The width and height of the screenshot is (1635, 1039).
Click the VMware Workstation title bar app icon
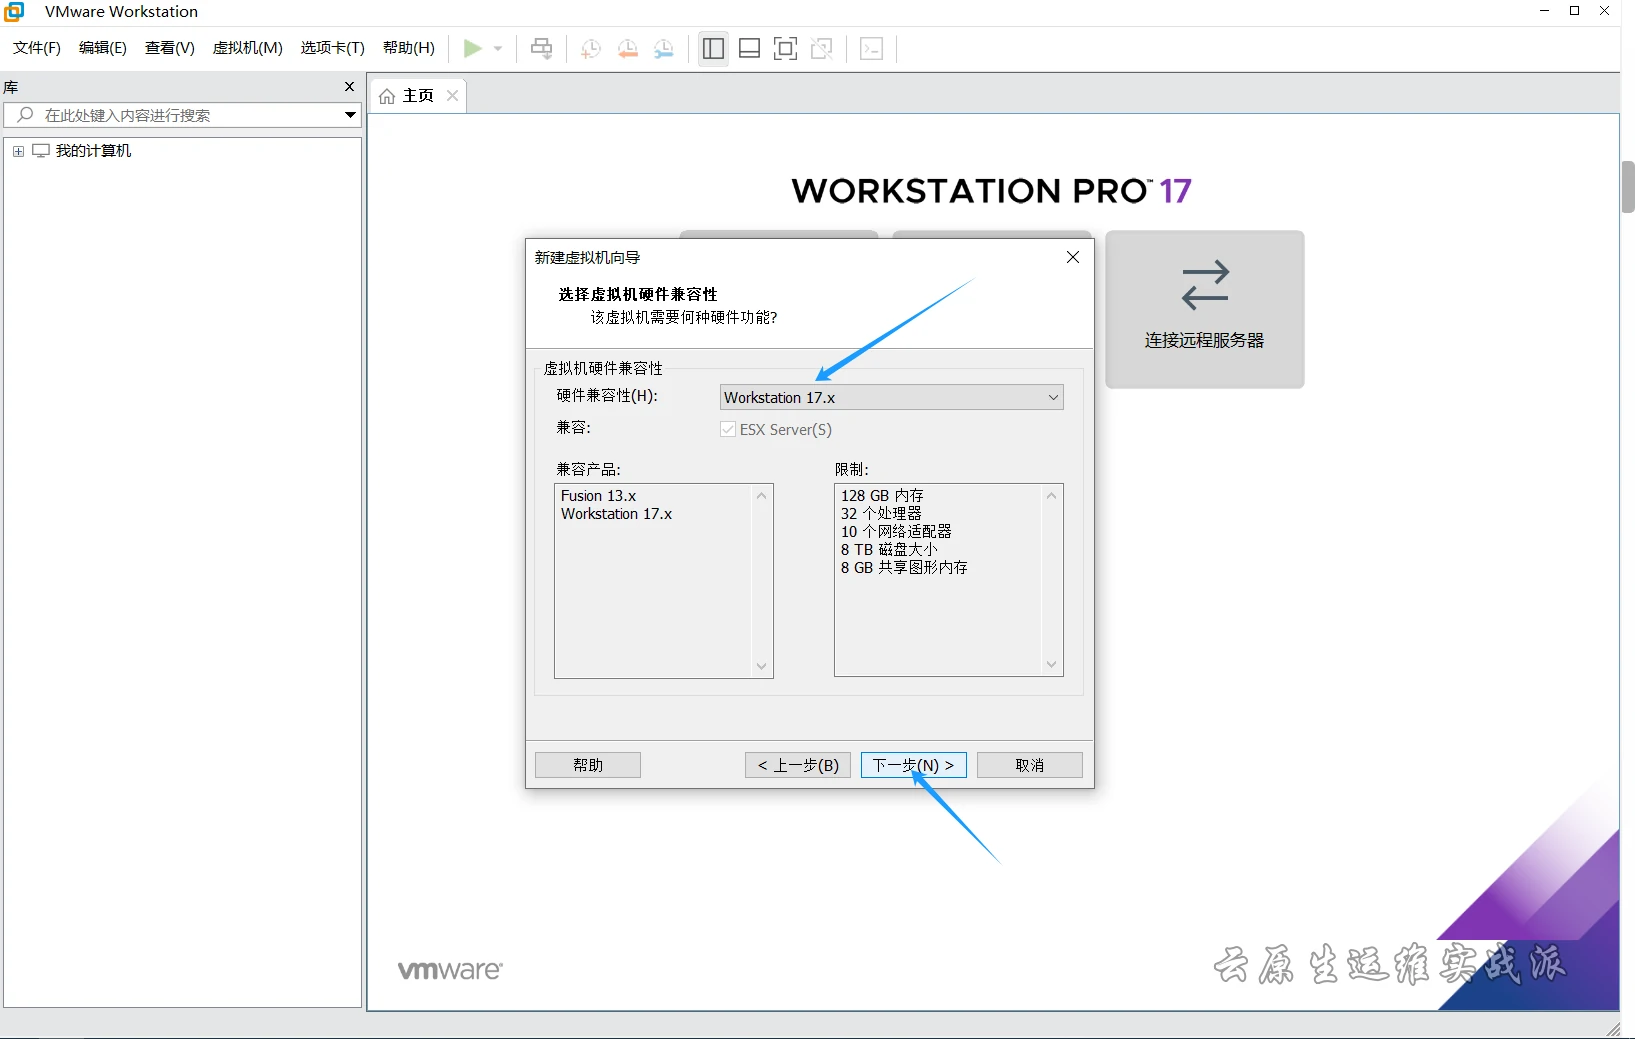pyautogui.click(x=13, y=11)
